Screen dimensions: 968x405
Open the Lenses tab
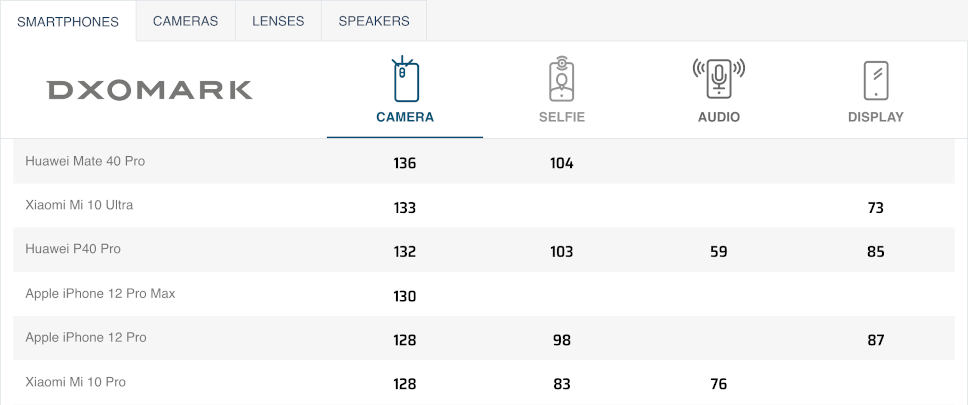click(x=278, y=21)
